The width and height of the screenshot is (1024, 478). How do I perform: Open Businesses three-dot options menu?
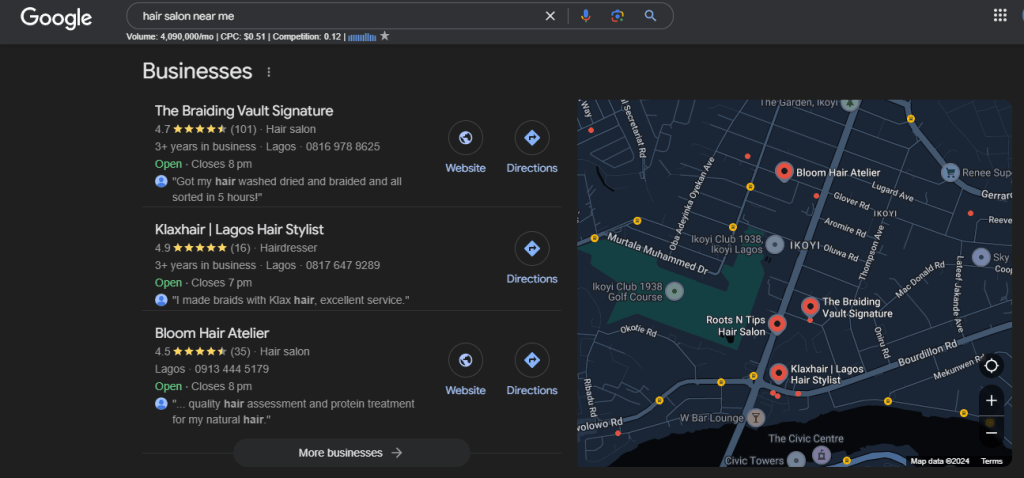[268, 72]
